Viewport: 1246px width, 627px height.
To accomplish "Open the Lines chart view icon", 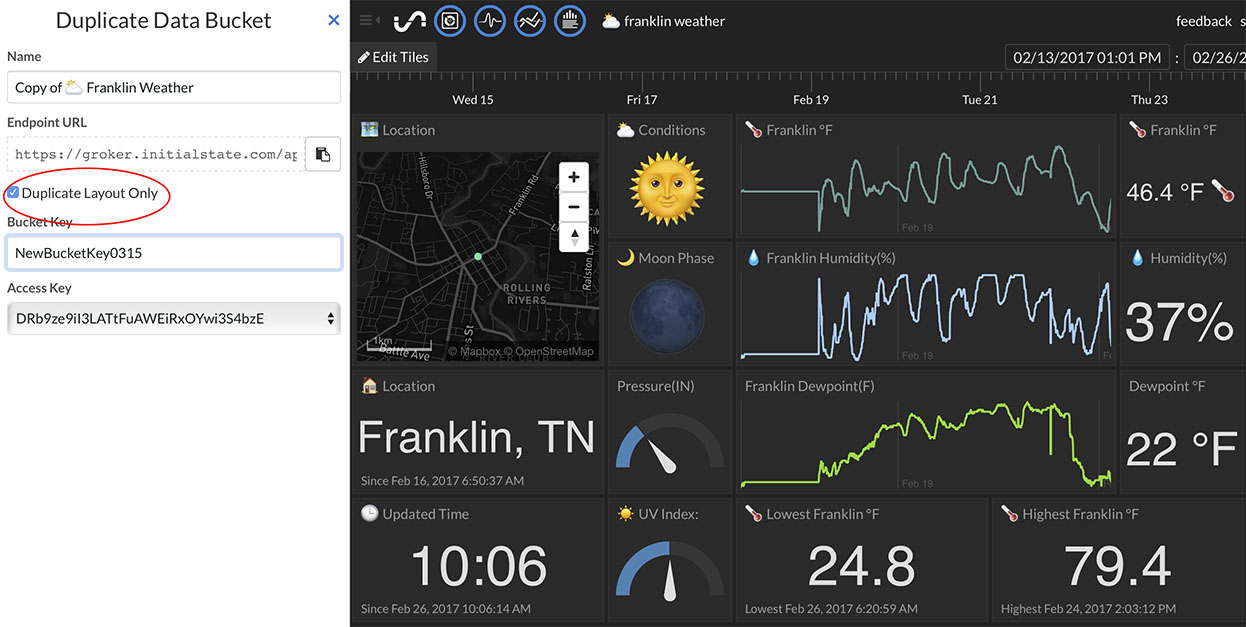I will click(x=530, y=21).
